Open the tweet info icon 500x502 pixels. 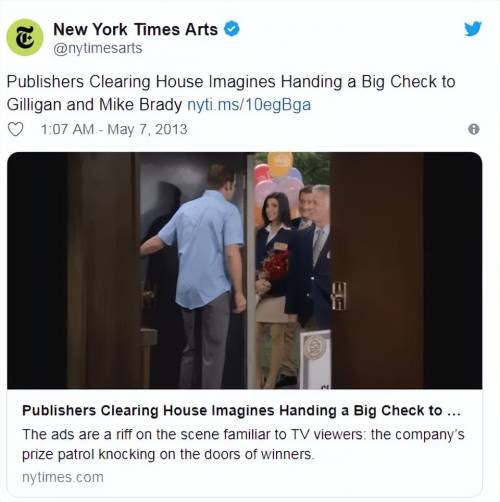tap(474, 129)
